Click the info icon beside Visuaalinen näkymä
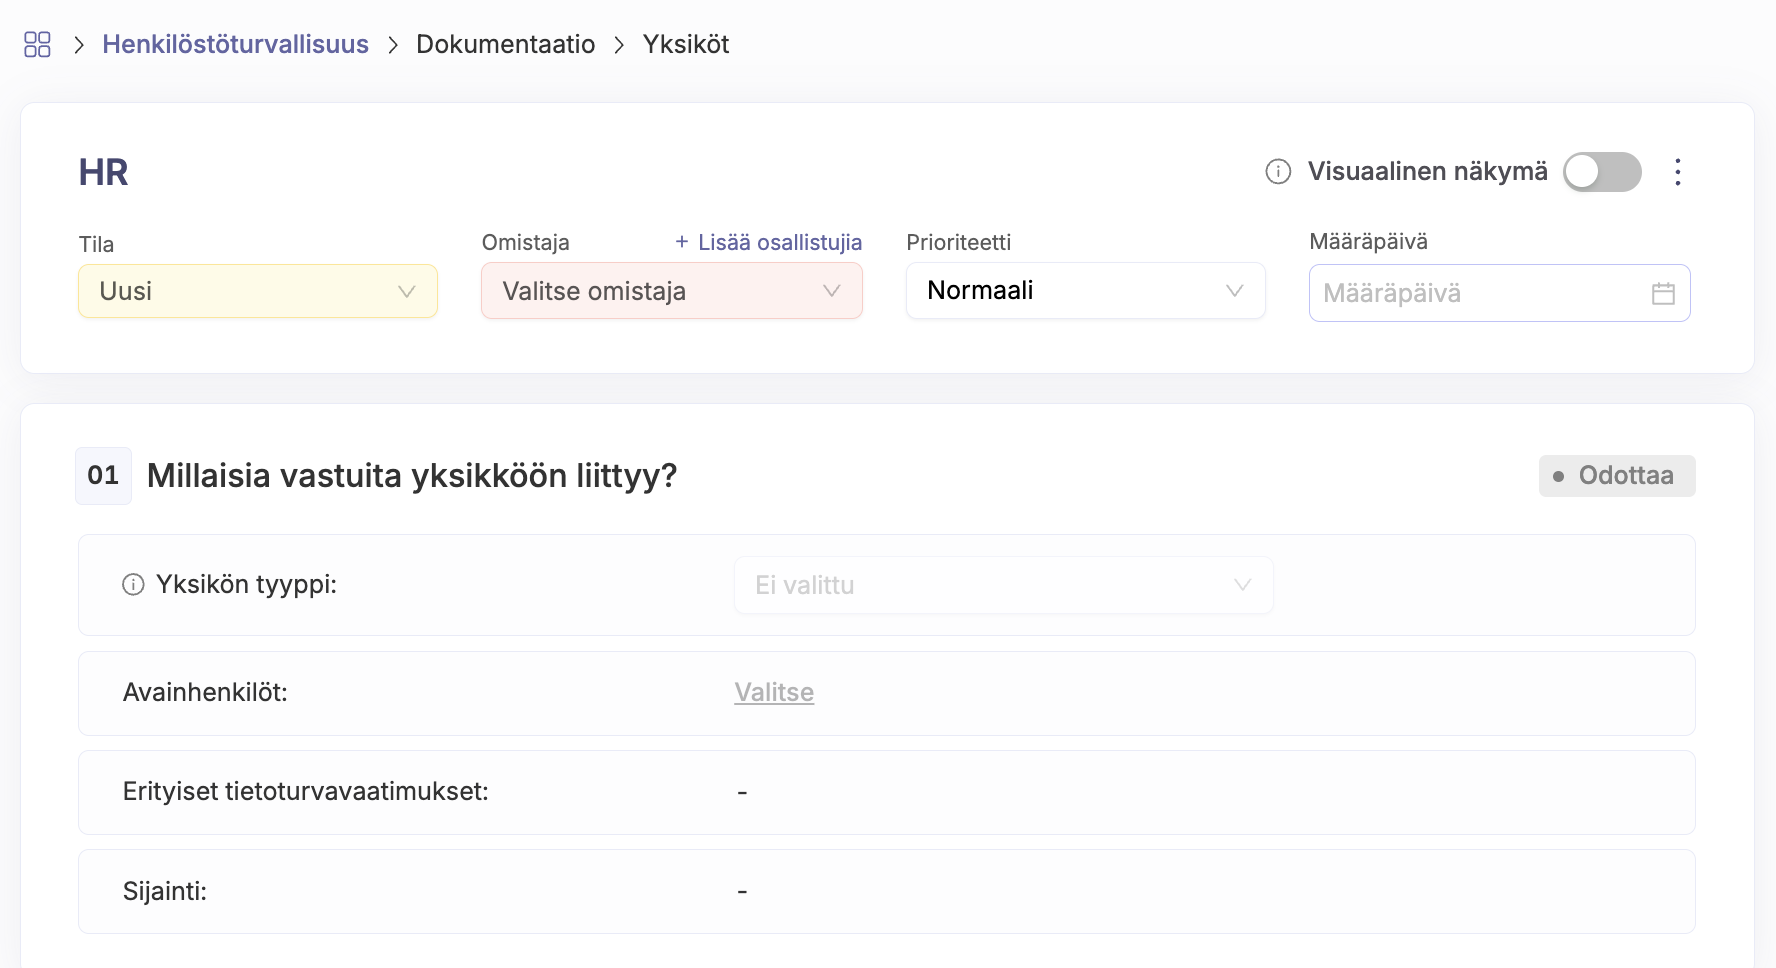 click(1278, 172)
